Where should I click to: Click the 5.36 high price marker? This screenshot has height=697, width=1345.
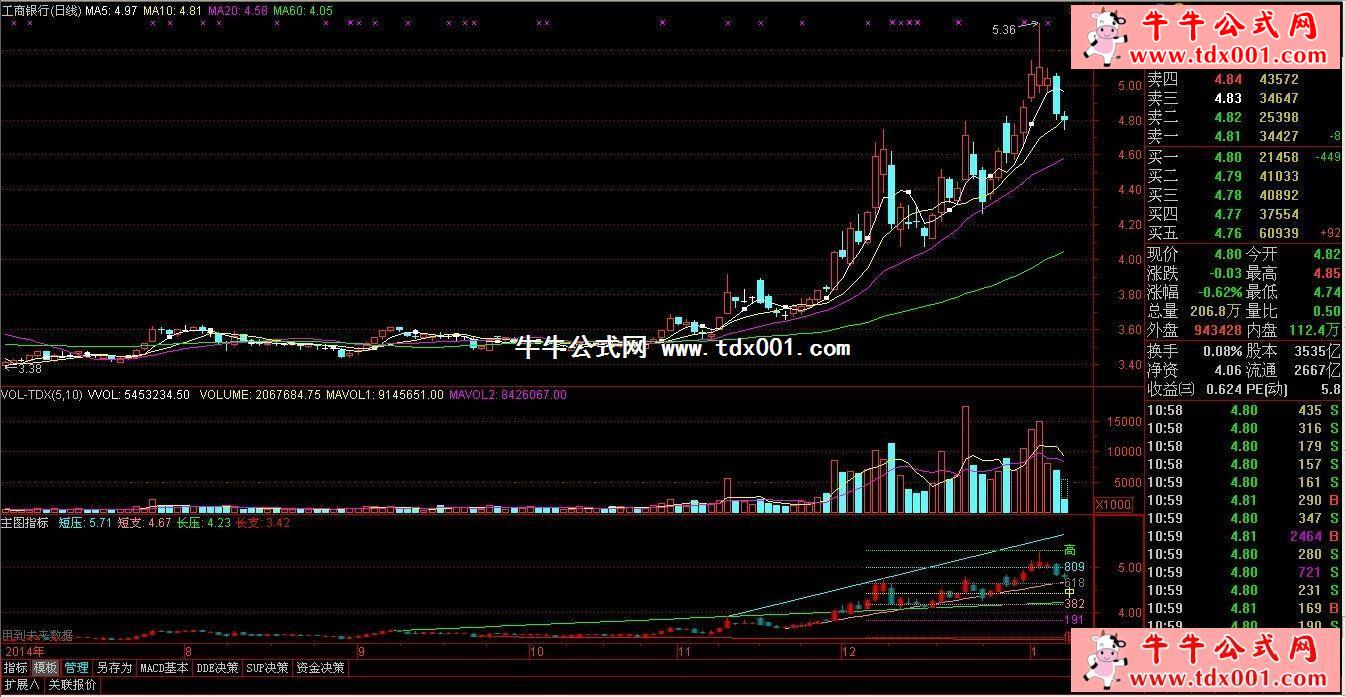point(1003,30)
